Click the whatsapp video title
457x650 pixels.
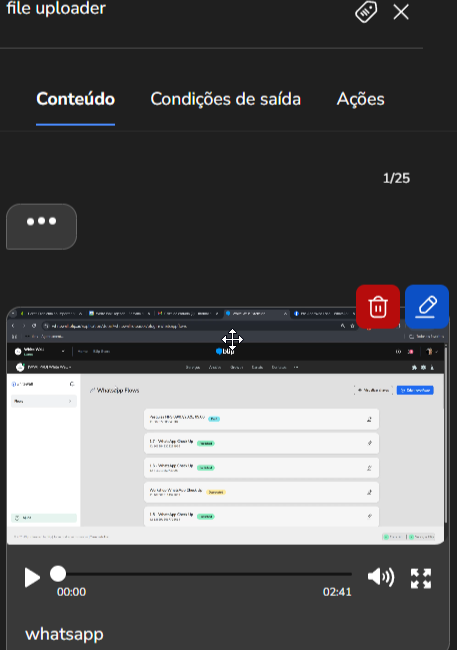(x=64, y=634)
